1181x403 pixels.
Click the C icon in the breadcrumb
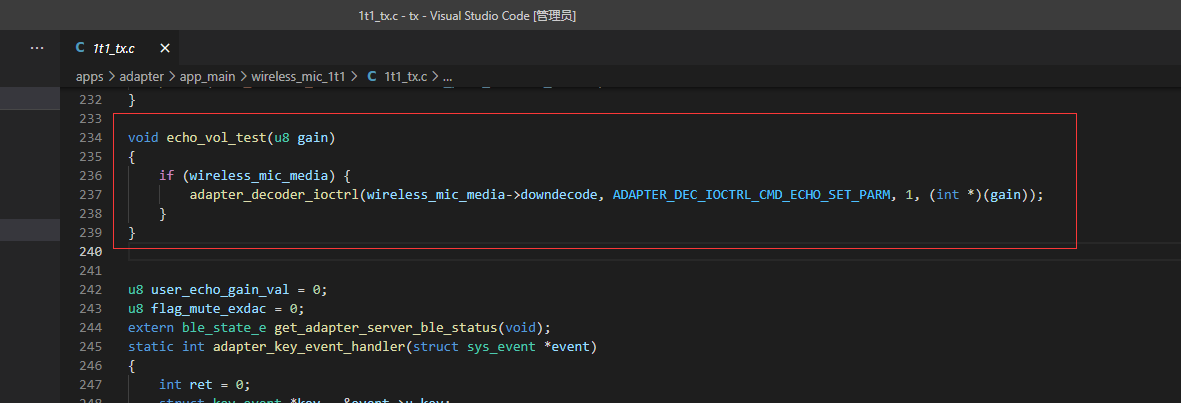371,76
